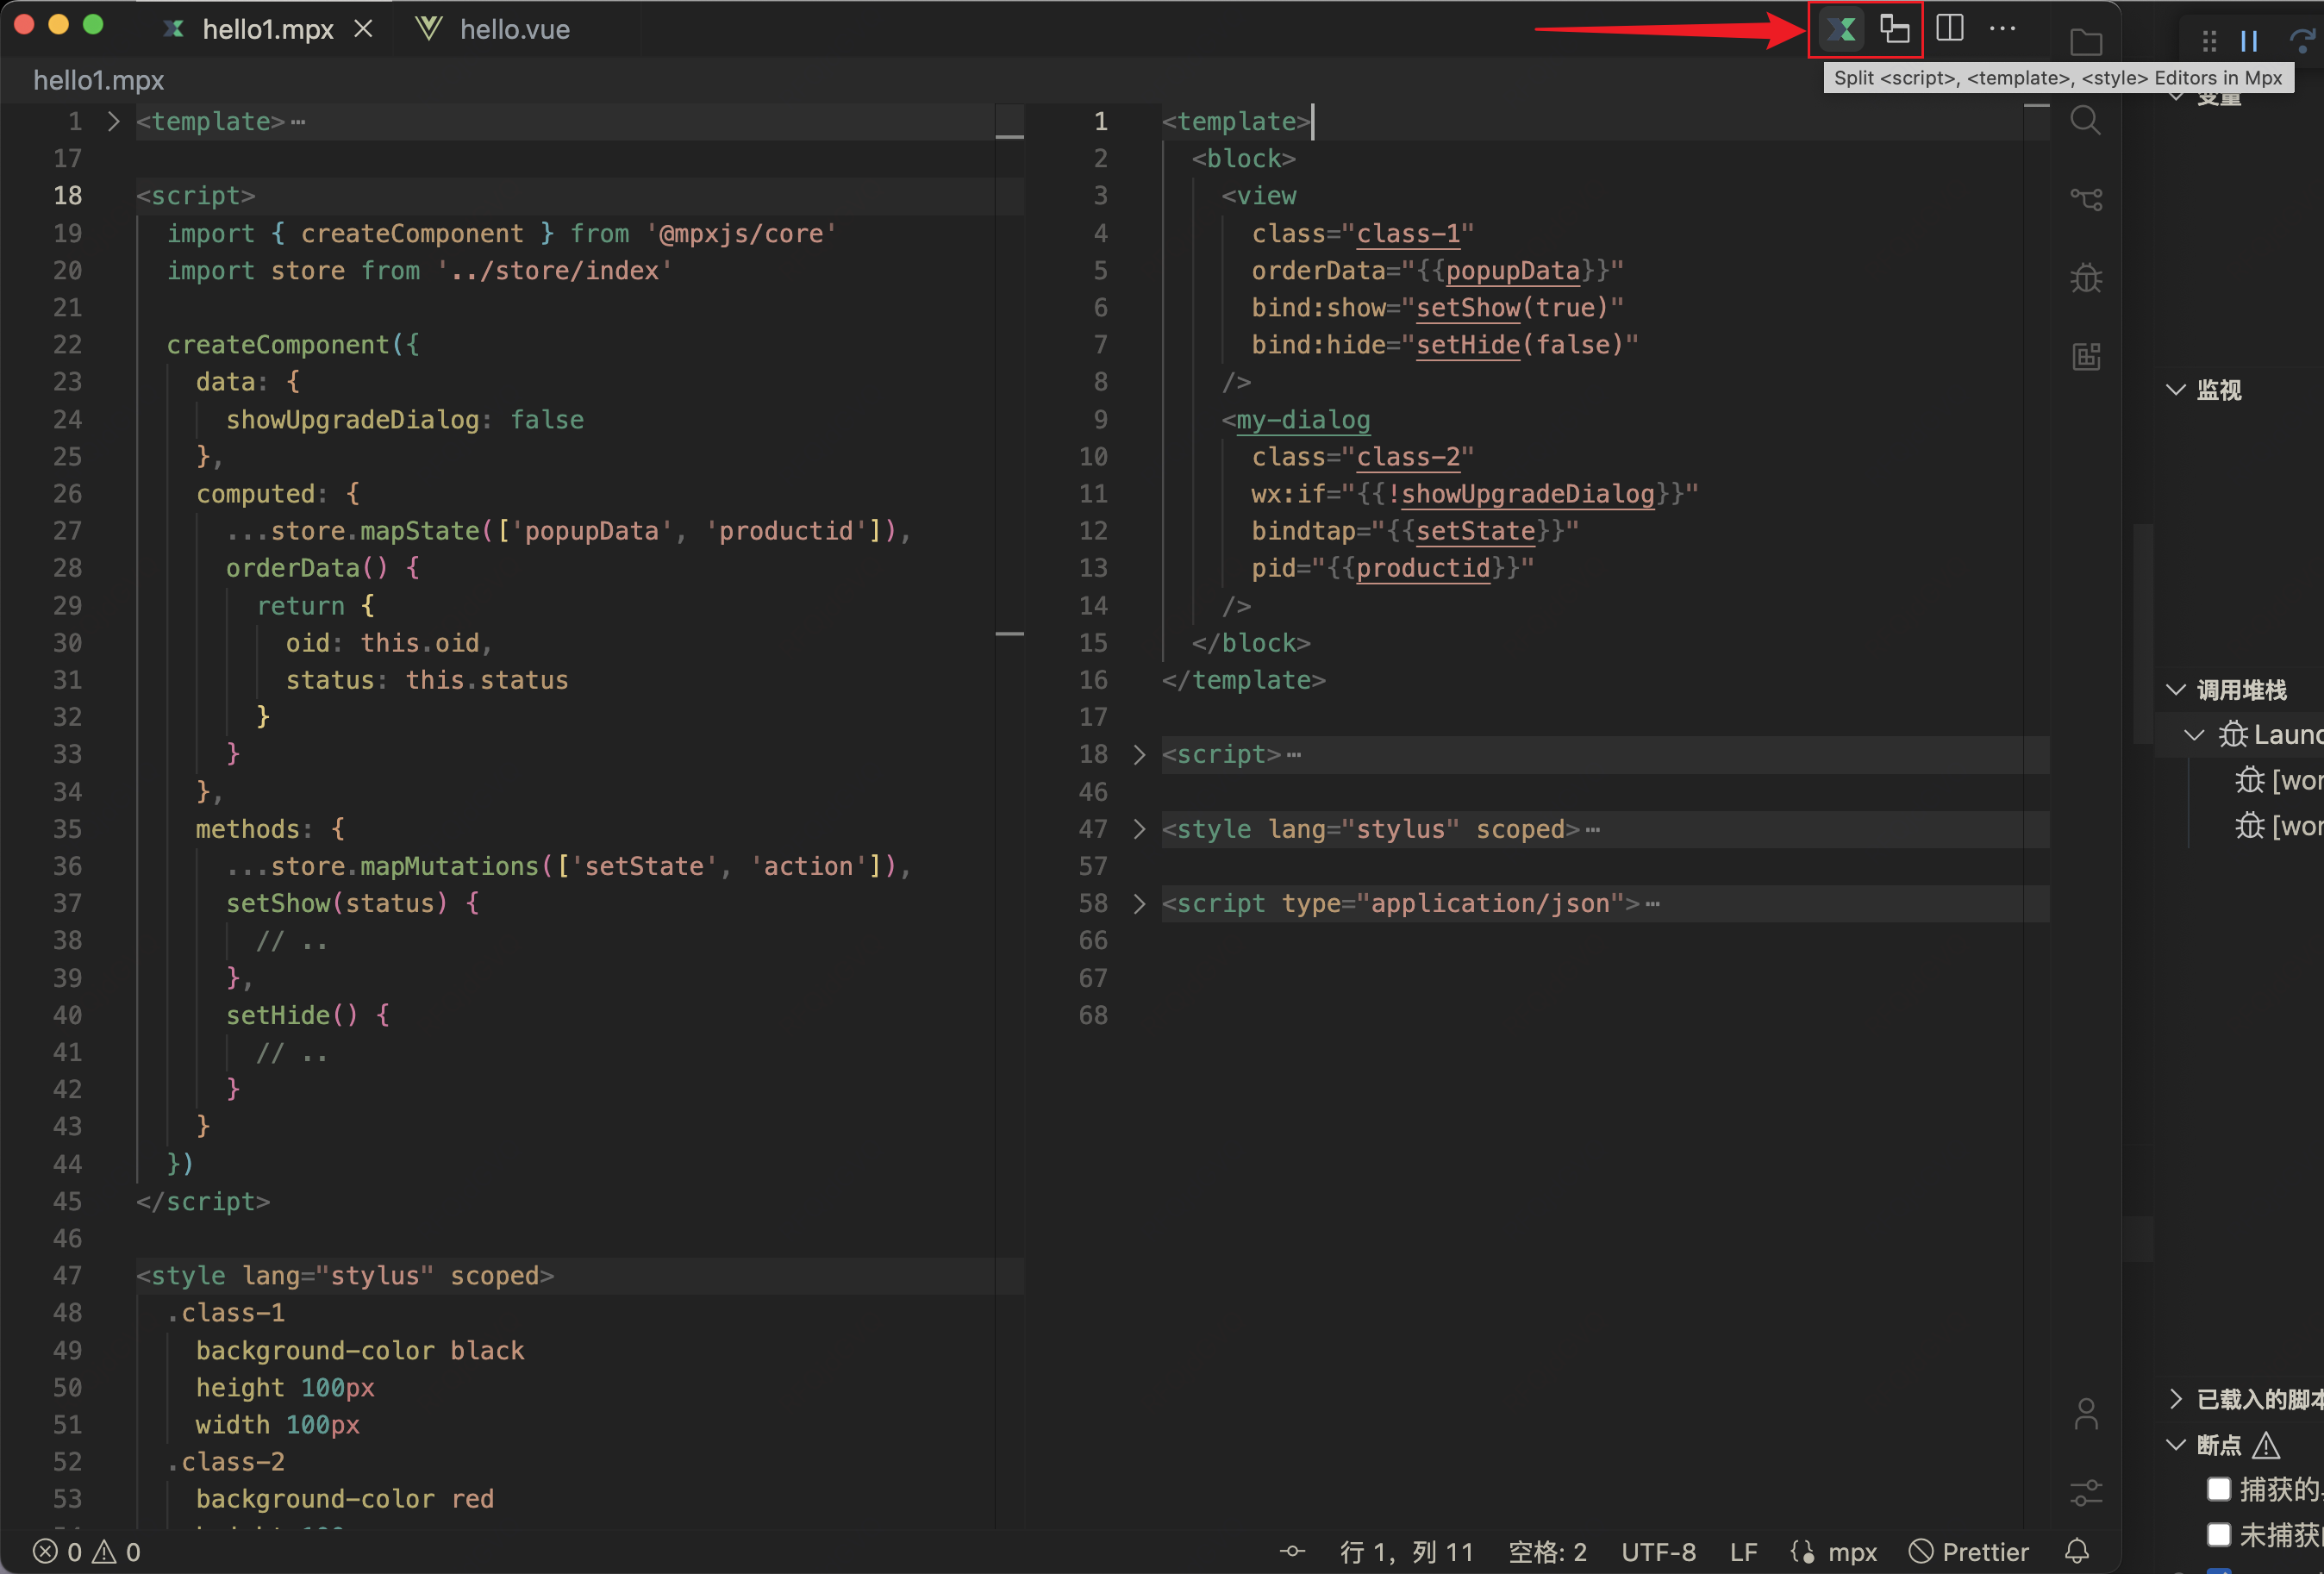Enable the uncaught exceptions breakpoint checkbox
This screenshot has width=2324, height=1574.
click(2218, 1534)
